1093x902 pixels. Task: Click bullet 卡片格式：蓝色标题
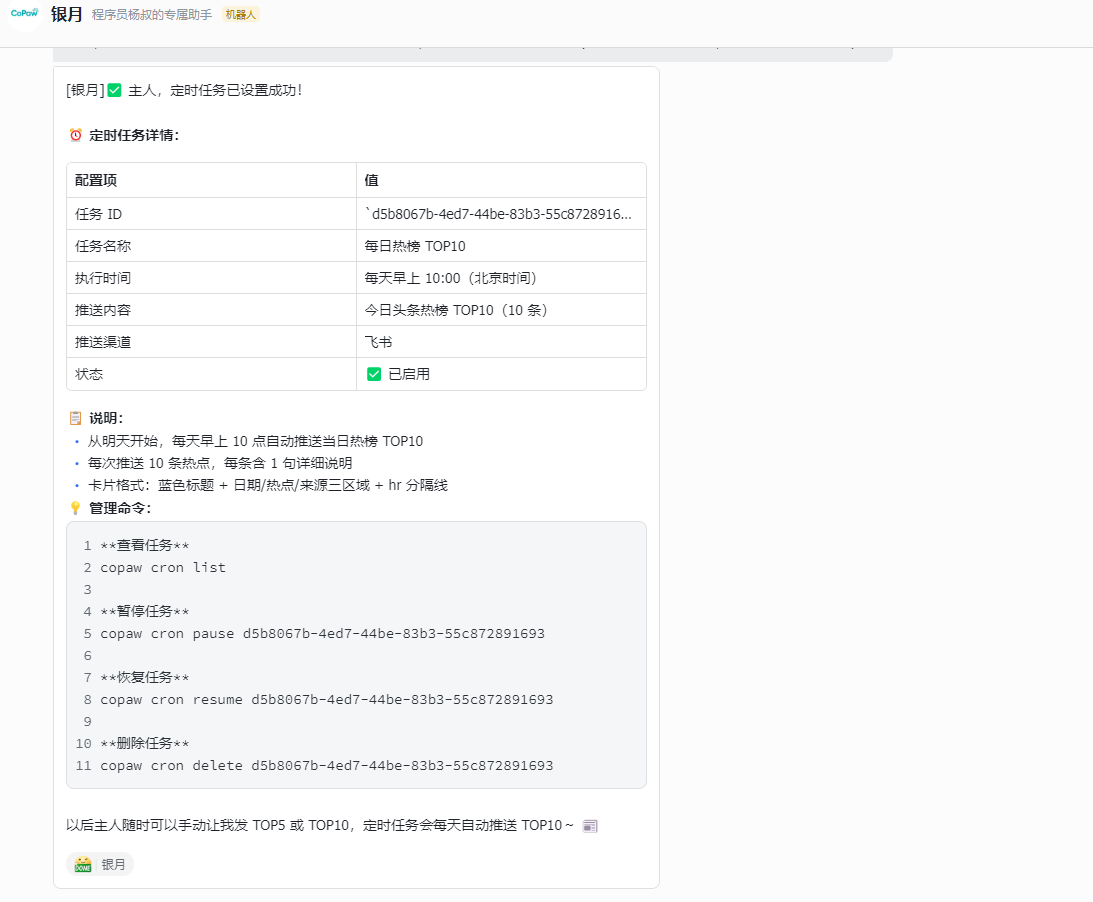click(x=268, y=485)
